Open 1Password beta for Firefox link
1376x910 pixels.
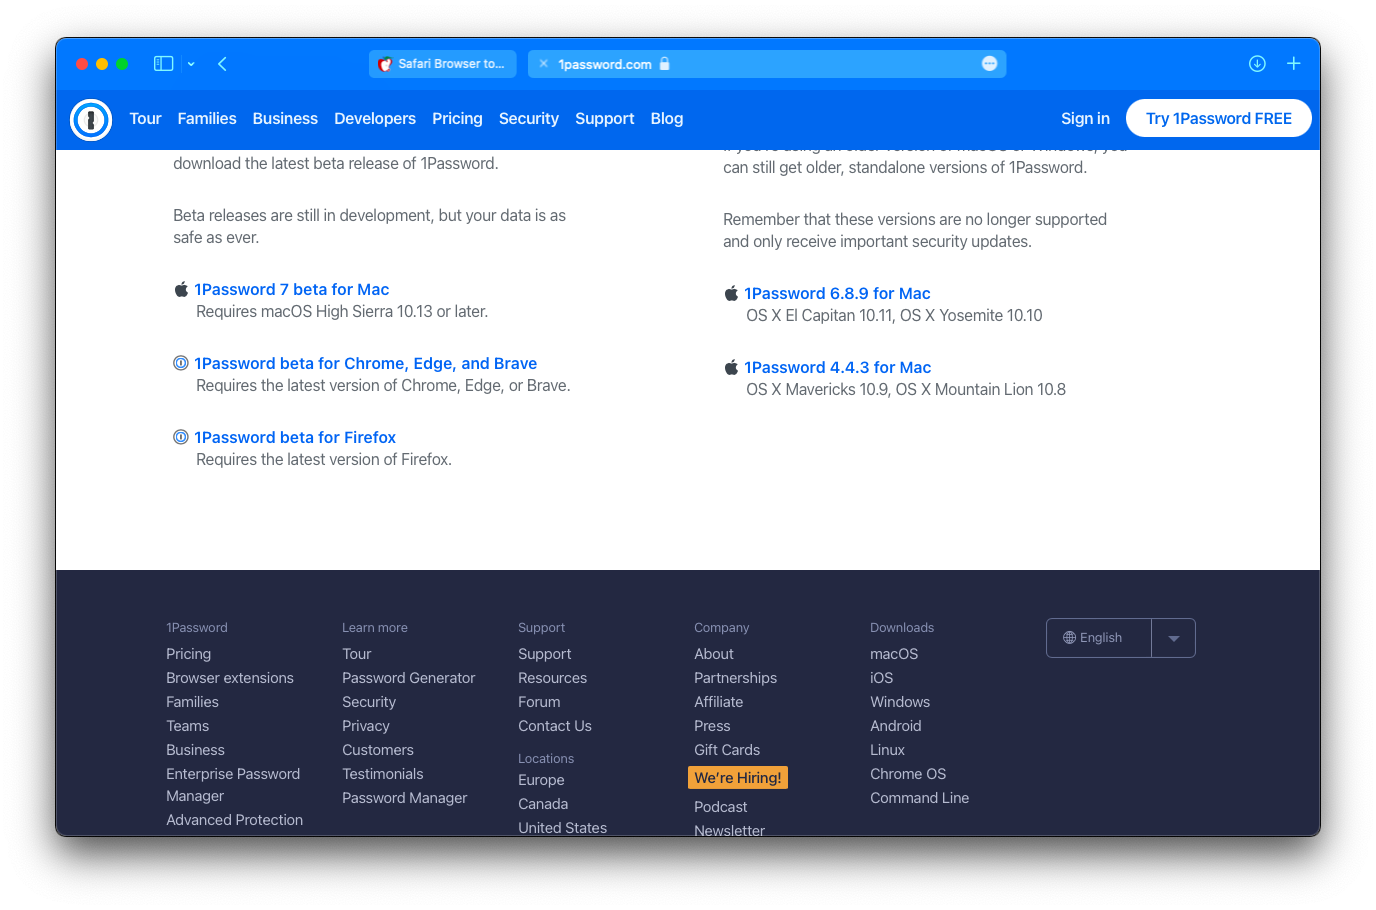pyautogui.click(x=295, y=438)
